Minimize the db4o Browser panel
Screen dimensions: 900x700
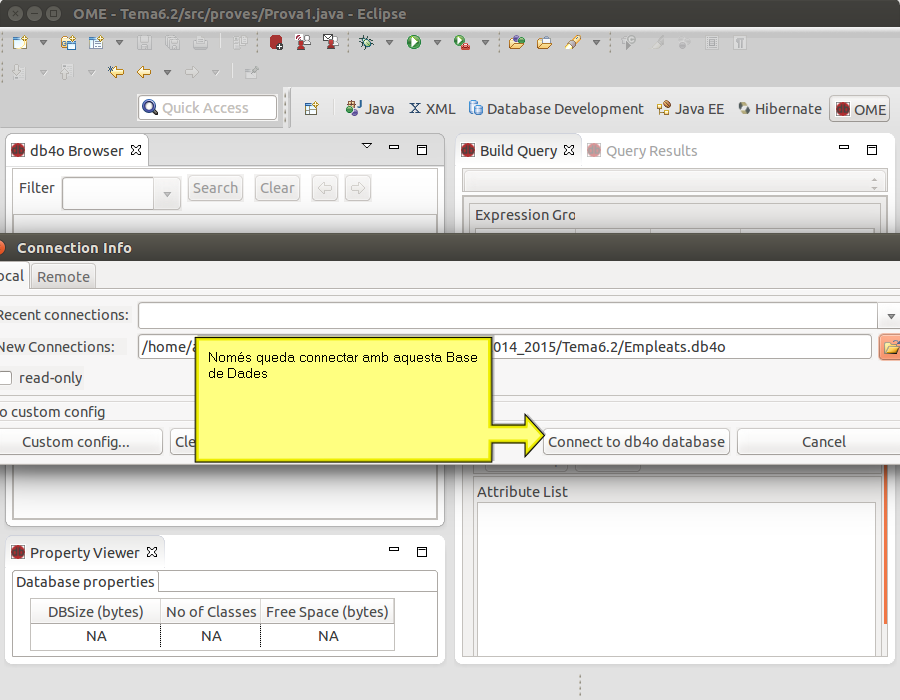[x=394, y=147]
